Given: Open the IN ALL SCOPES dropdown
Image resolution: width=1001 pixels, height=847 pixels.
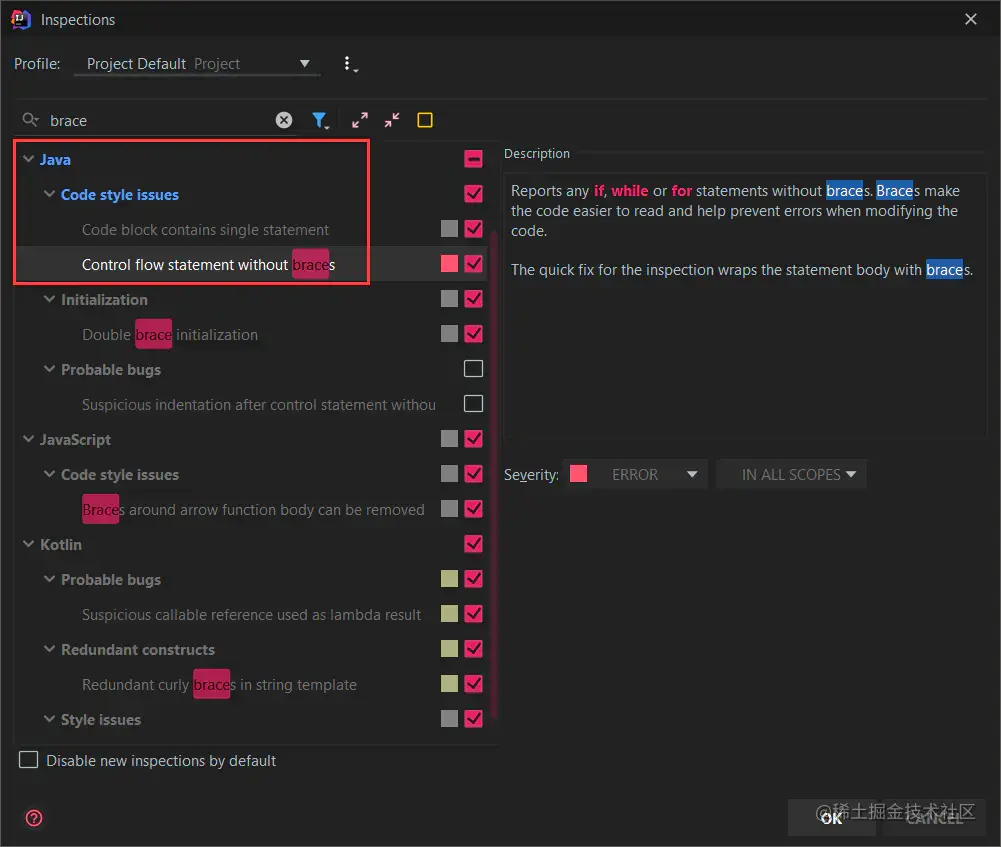Looking at the screenshot, I should click(x=792, y=474).
